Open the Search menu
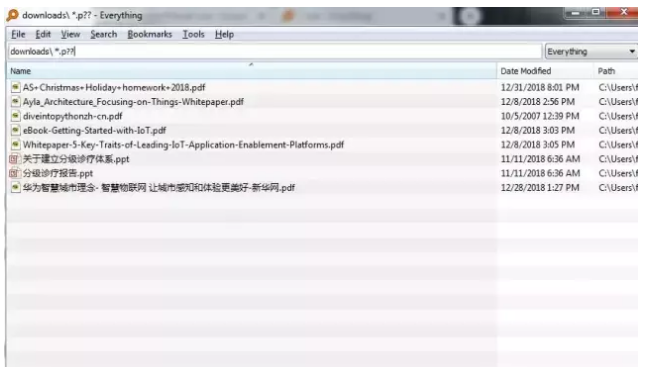The image size is (669, 379). (x=104, y=34)
